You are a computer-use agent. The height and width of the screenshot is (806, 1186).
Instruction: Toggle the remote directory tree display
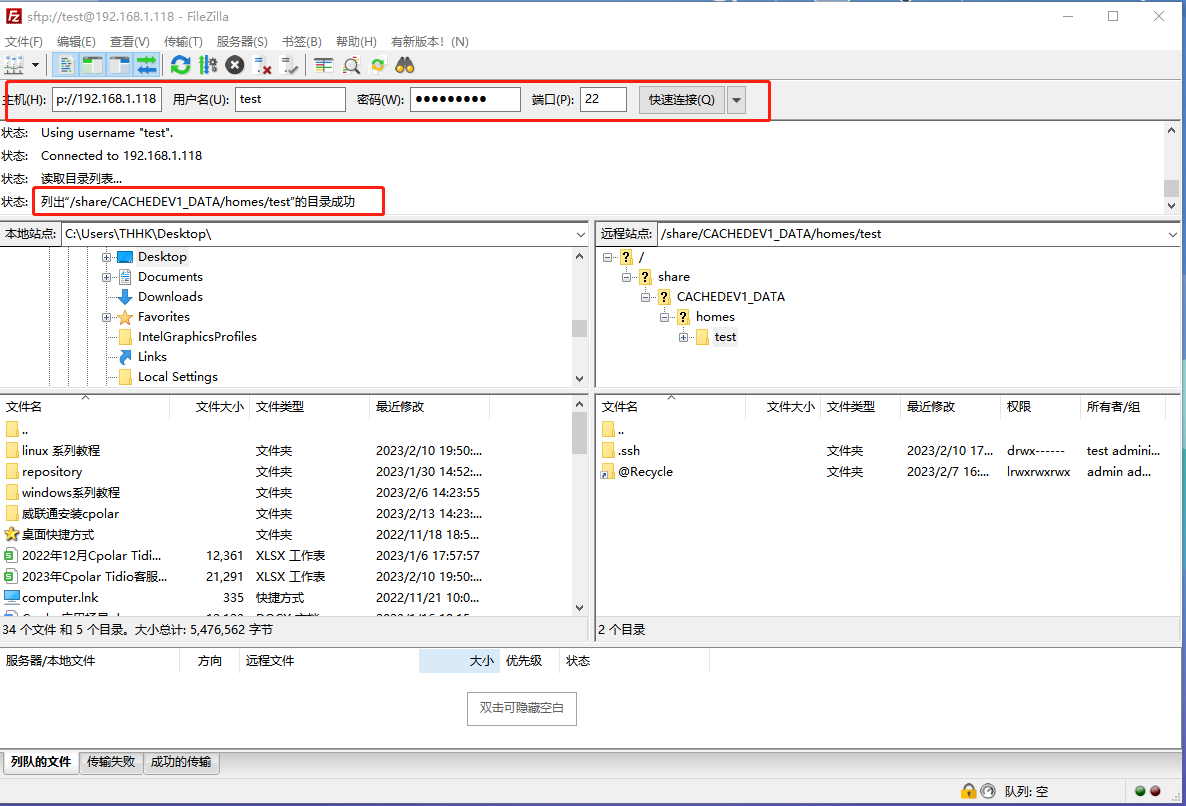120,65
